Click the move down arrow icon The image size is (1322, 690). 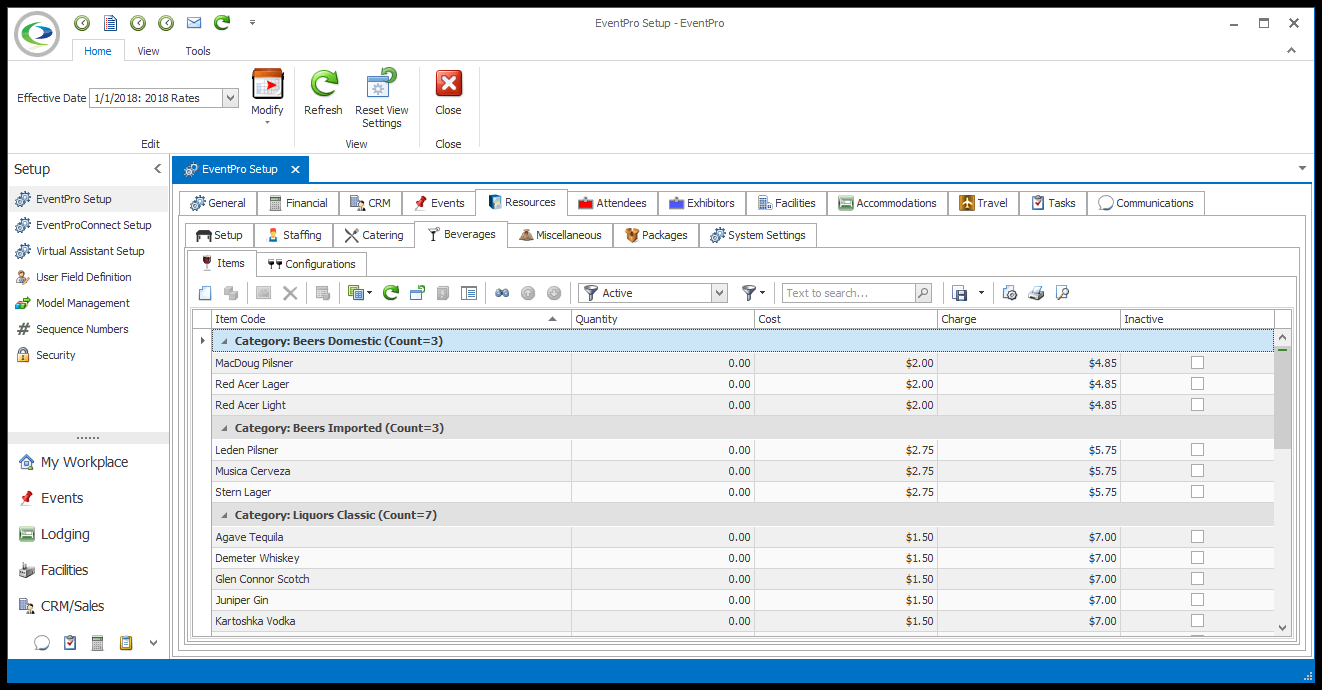(553, 293)
